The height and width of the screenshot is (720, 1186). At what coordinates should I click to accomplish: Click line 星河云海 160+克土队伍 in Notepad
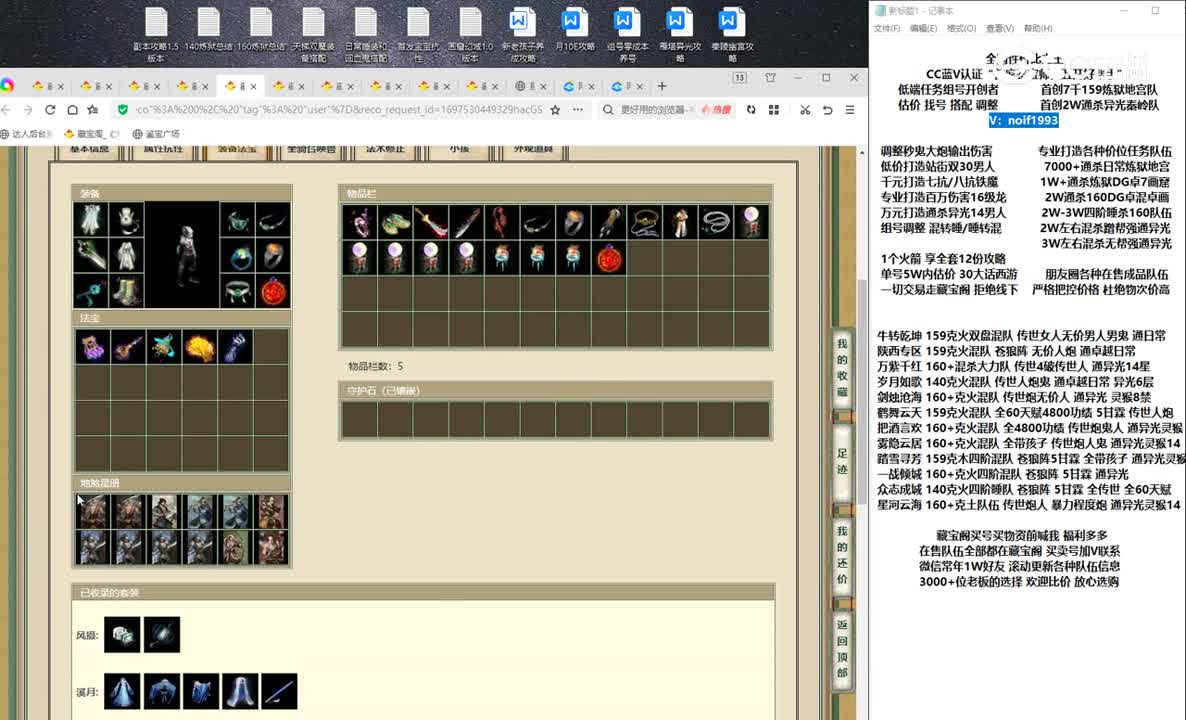click(x=1029, y=504)
